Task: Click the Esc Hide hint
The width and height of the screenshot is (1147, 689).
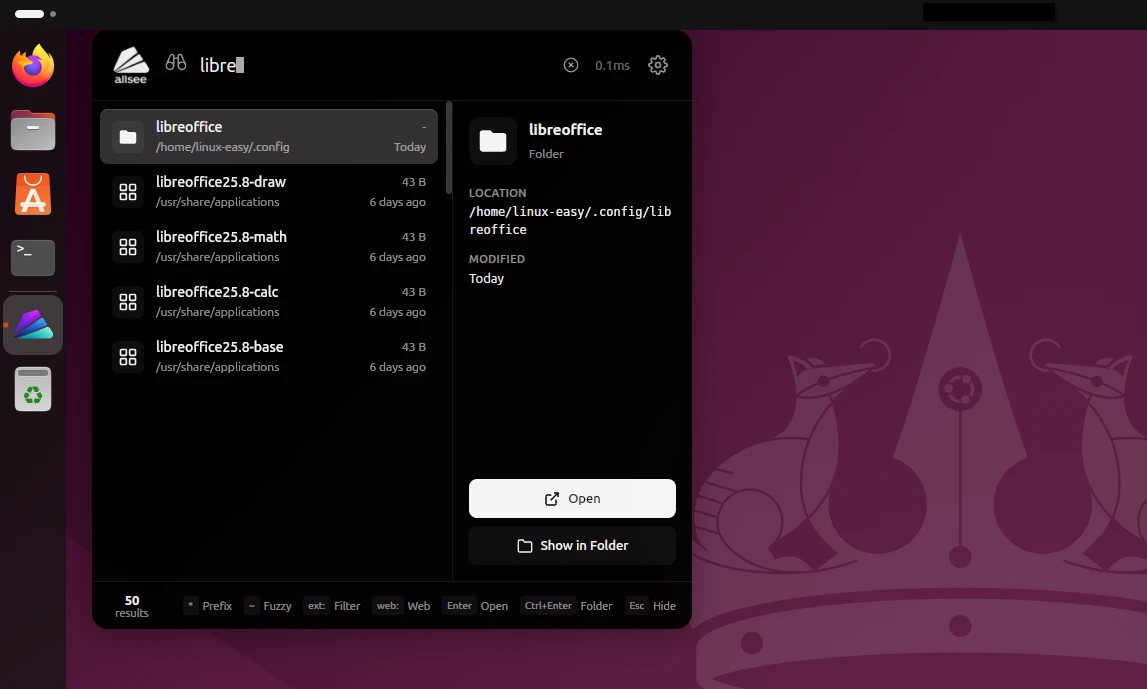Action: (650, 605)
